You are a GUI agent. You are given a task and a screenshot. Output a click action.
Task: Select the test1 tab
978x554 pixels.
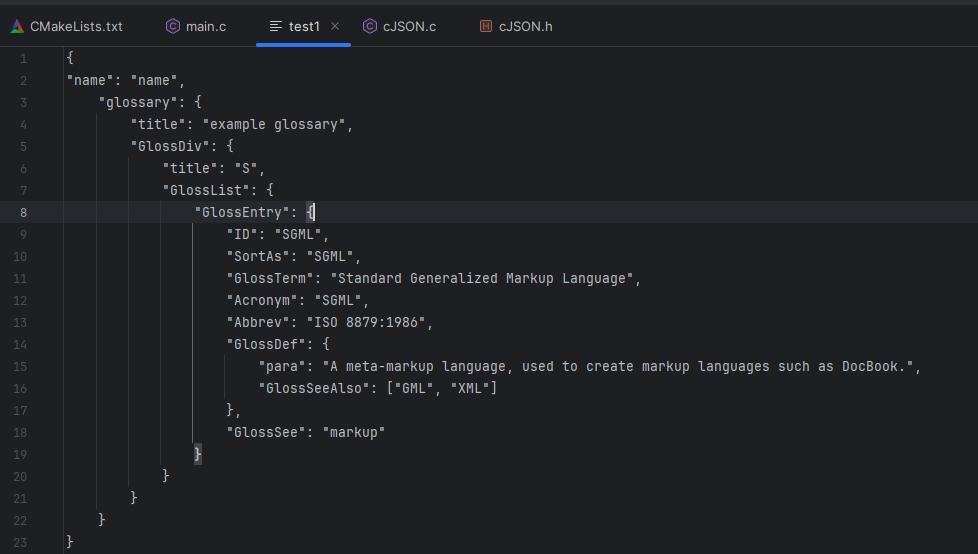(304, 26)
